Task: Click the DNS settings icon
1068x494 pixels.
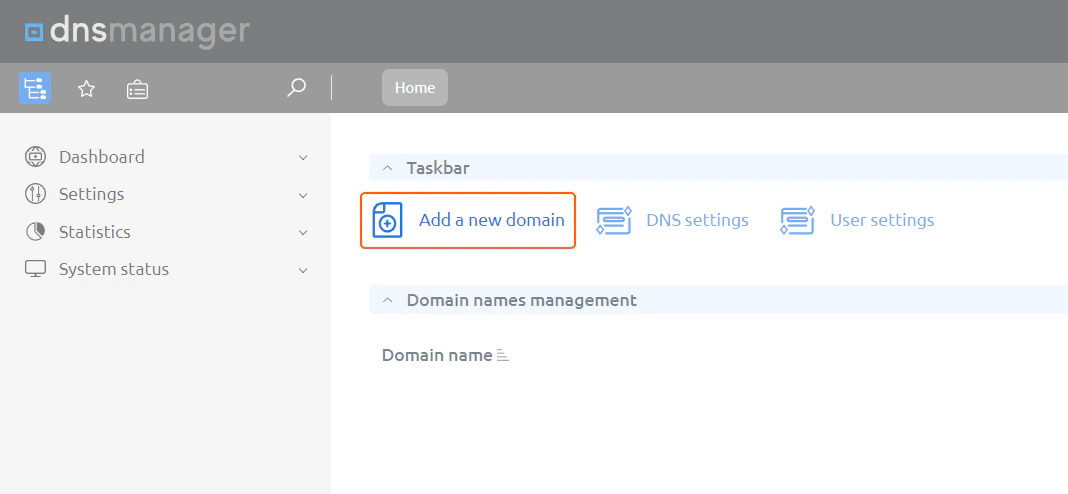Action: [x=614, y=220]
